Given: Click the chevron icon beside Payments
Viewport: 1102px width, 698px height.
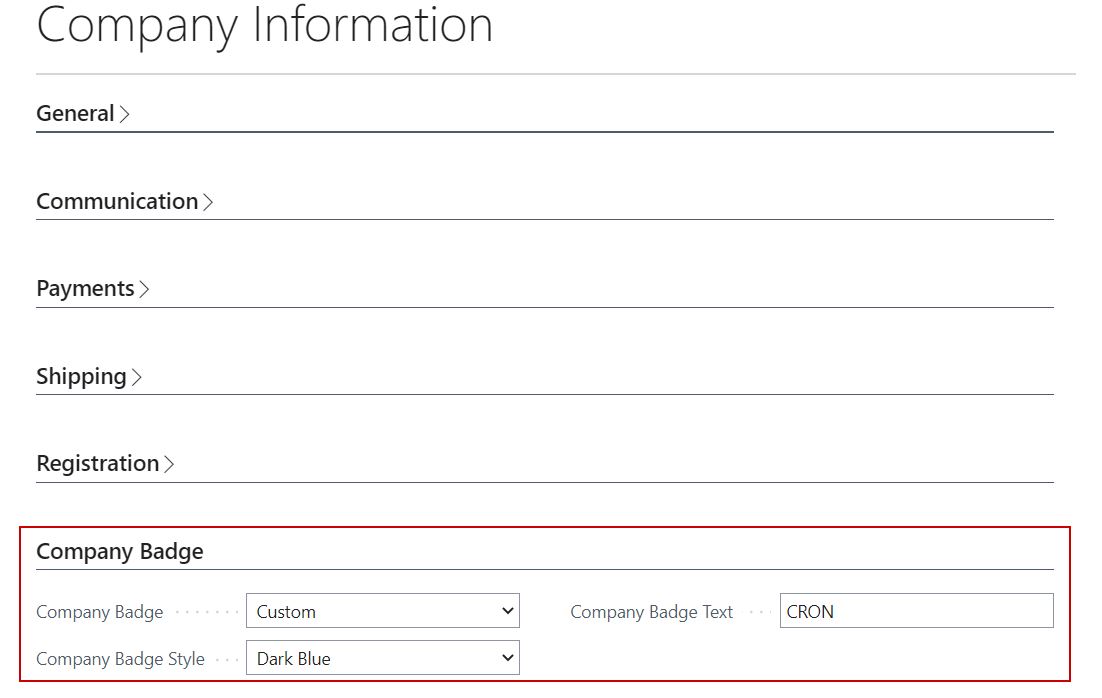Looking at the screenshot, I should [144, 289].
